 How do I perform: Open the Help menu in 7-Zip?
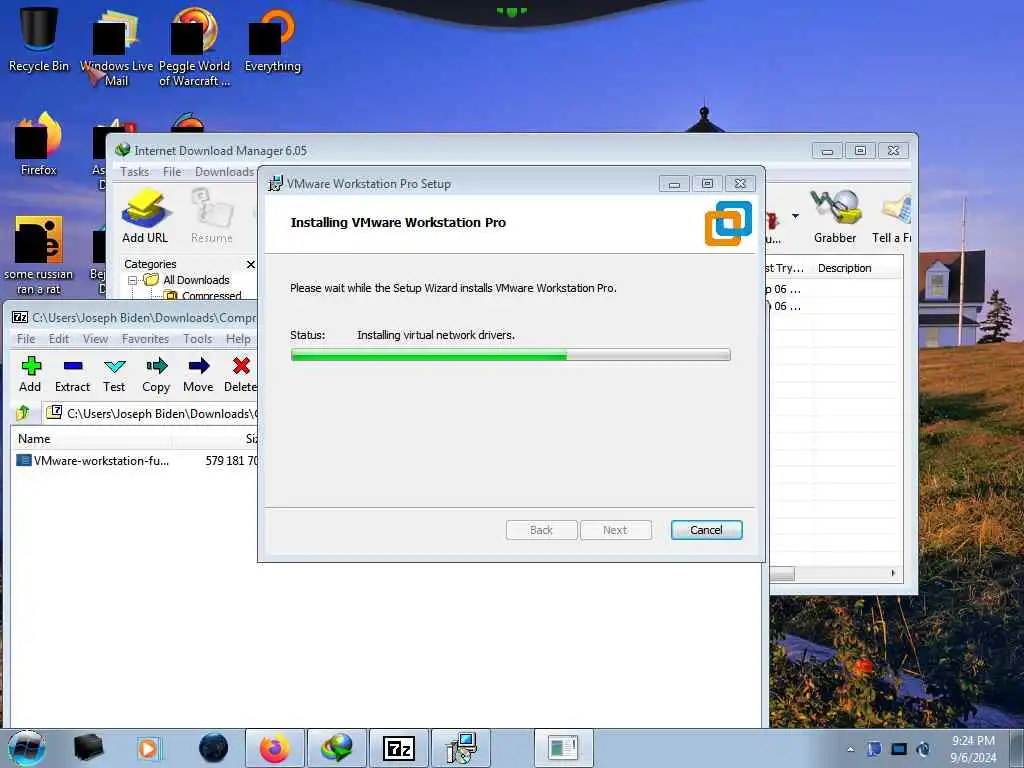click(x=238, y=339)
